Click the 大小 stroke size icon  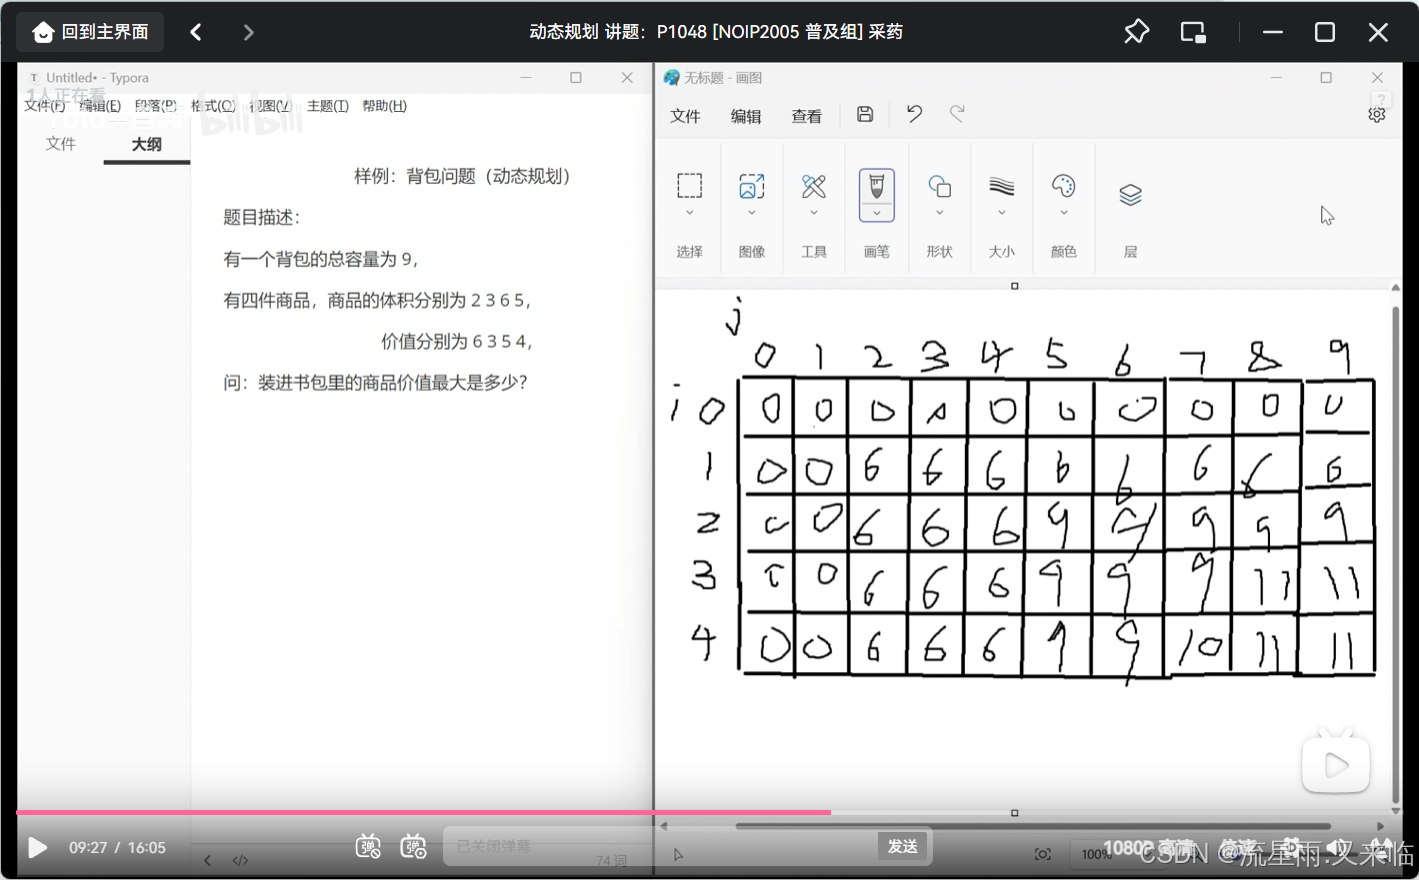coord(1002,186)
